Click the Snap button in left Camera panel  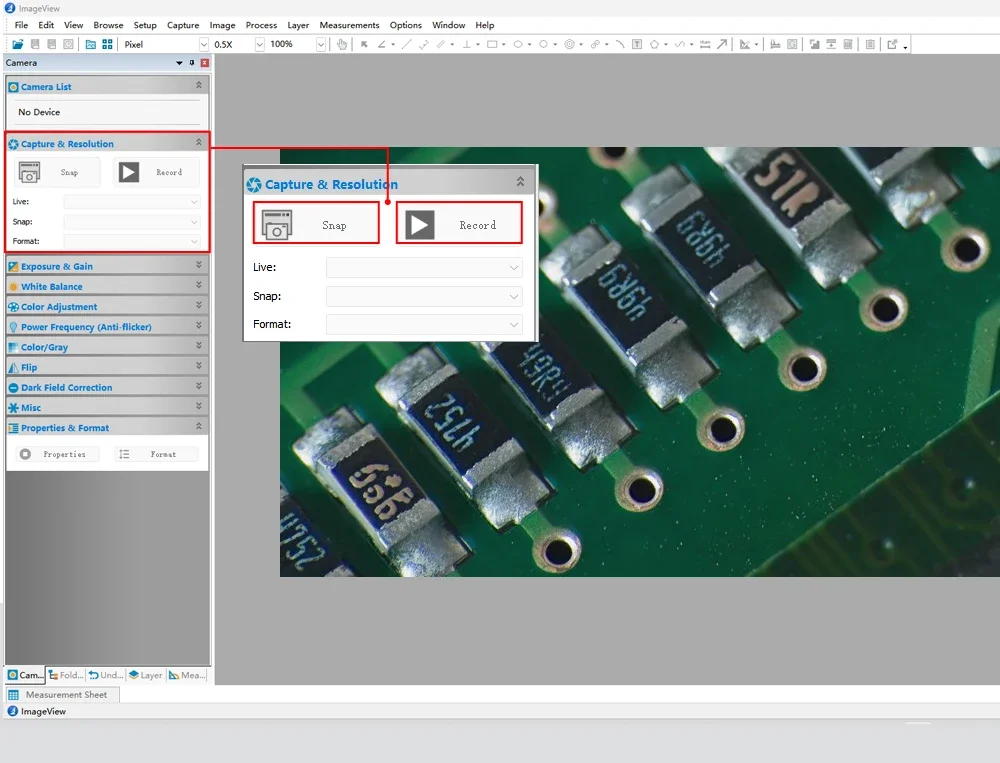(57, 172)
